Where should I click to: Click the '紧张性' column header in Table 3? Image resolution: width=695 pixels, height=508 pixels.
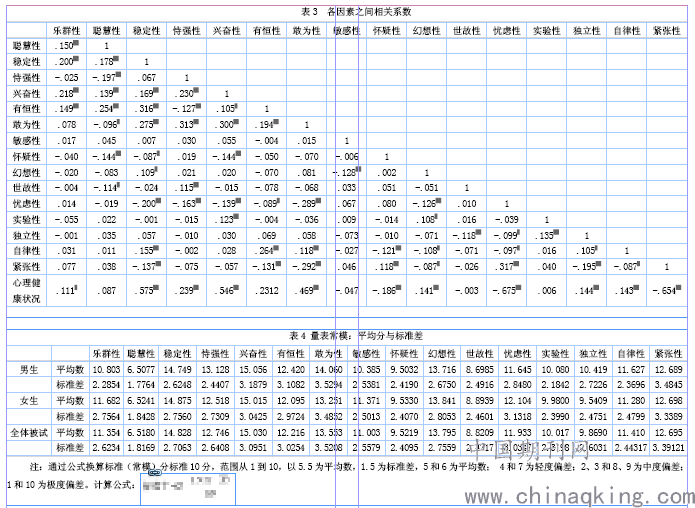667,30
